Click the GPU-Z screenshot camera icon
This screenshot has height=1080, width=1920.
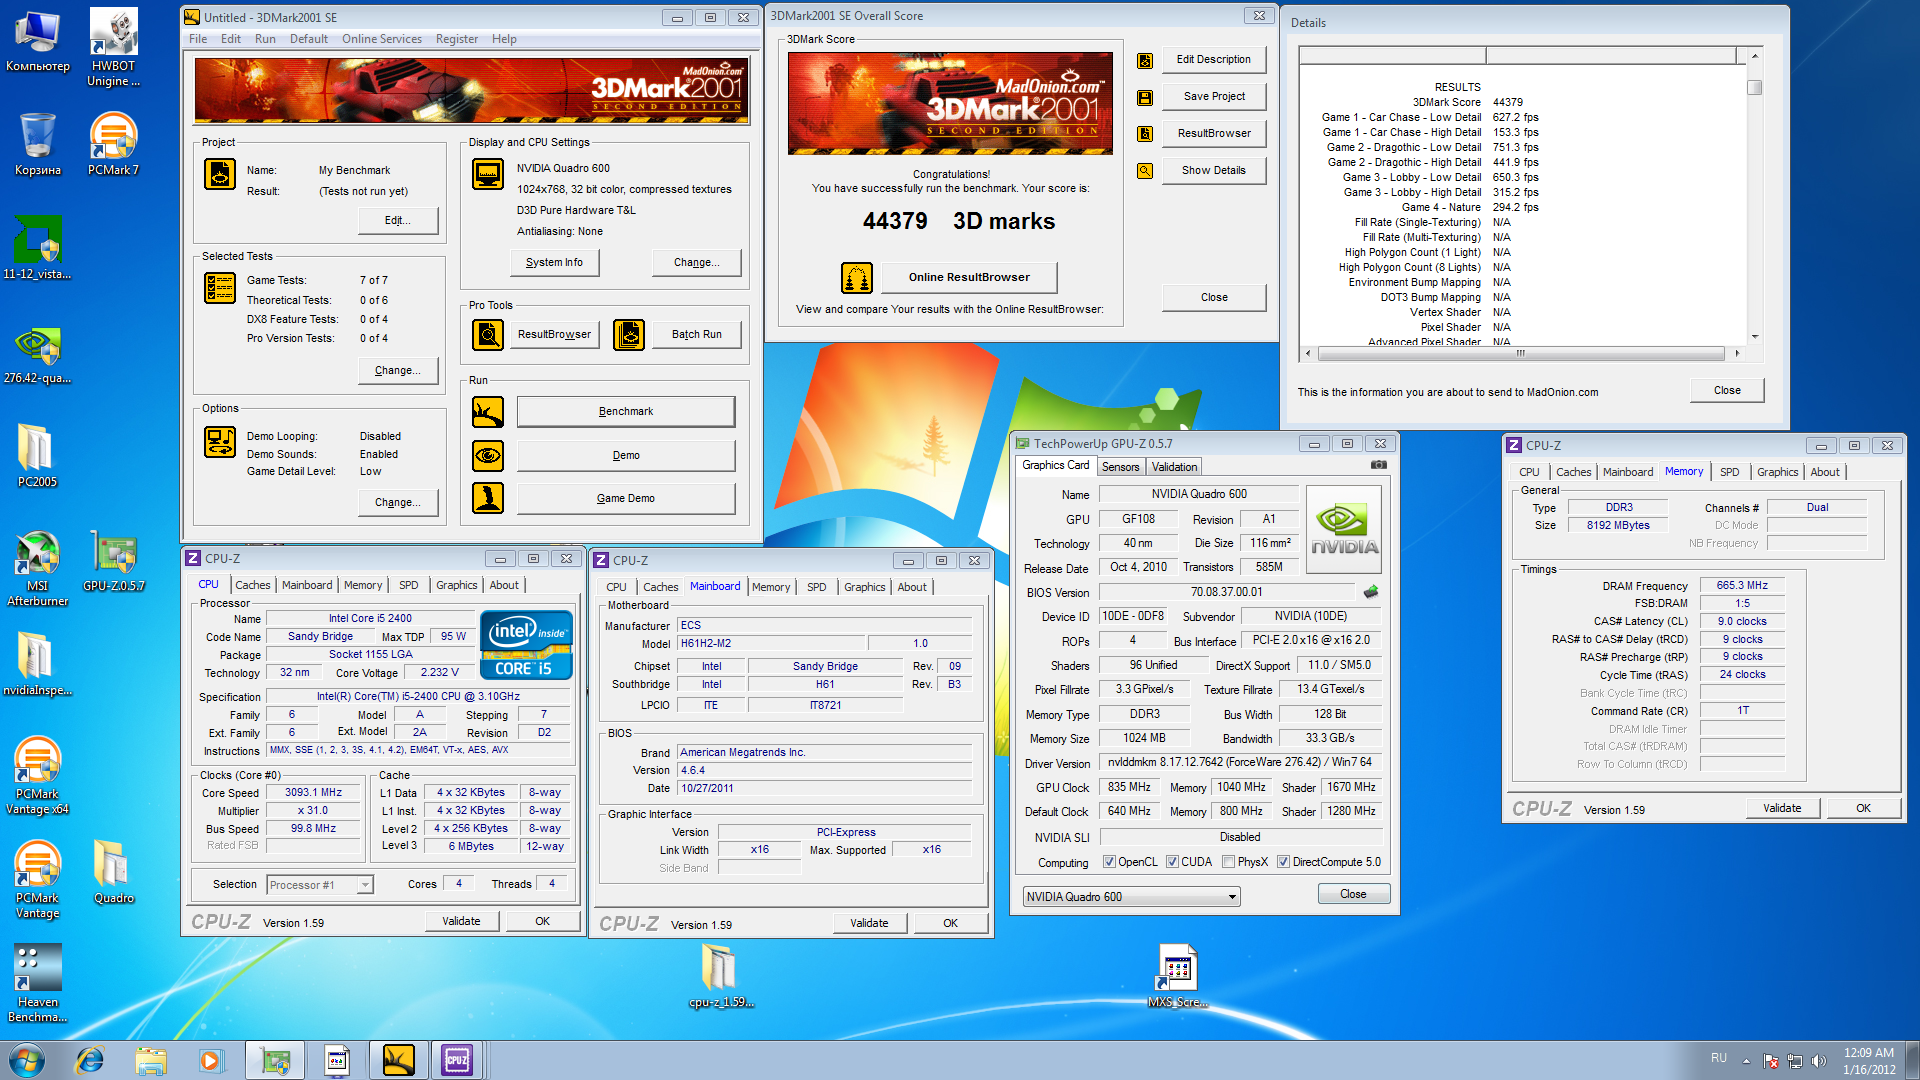click(1379, 465)
